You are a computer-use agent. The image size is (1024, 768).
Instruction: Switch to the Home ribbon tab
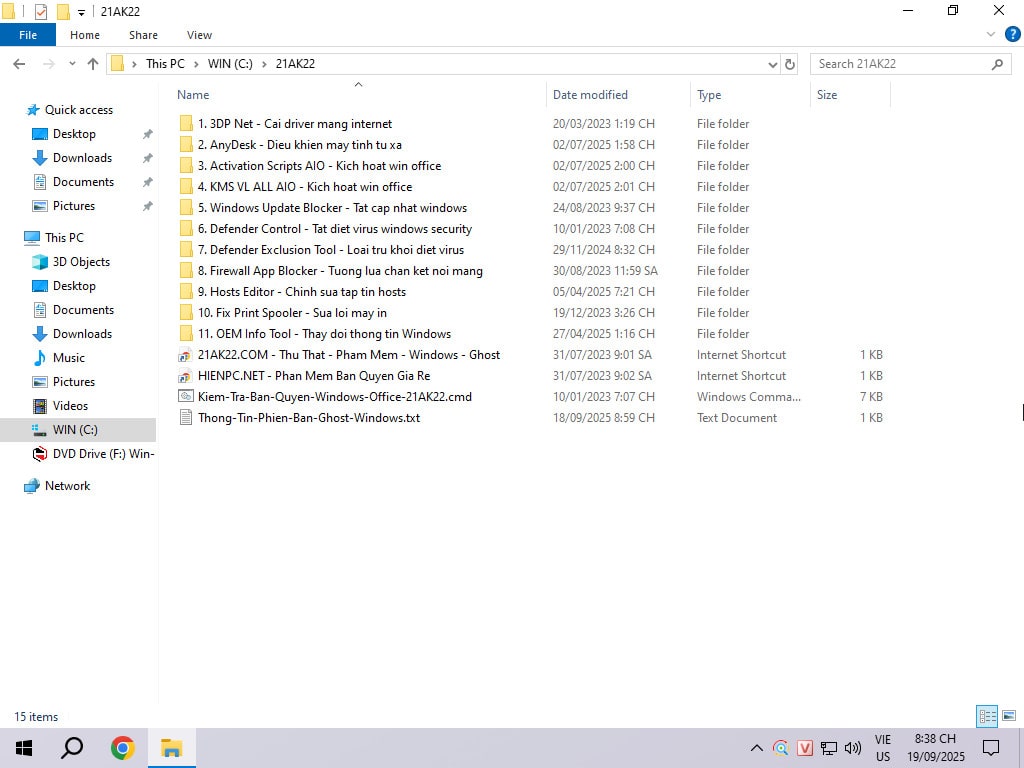tap(85, 35)
